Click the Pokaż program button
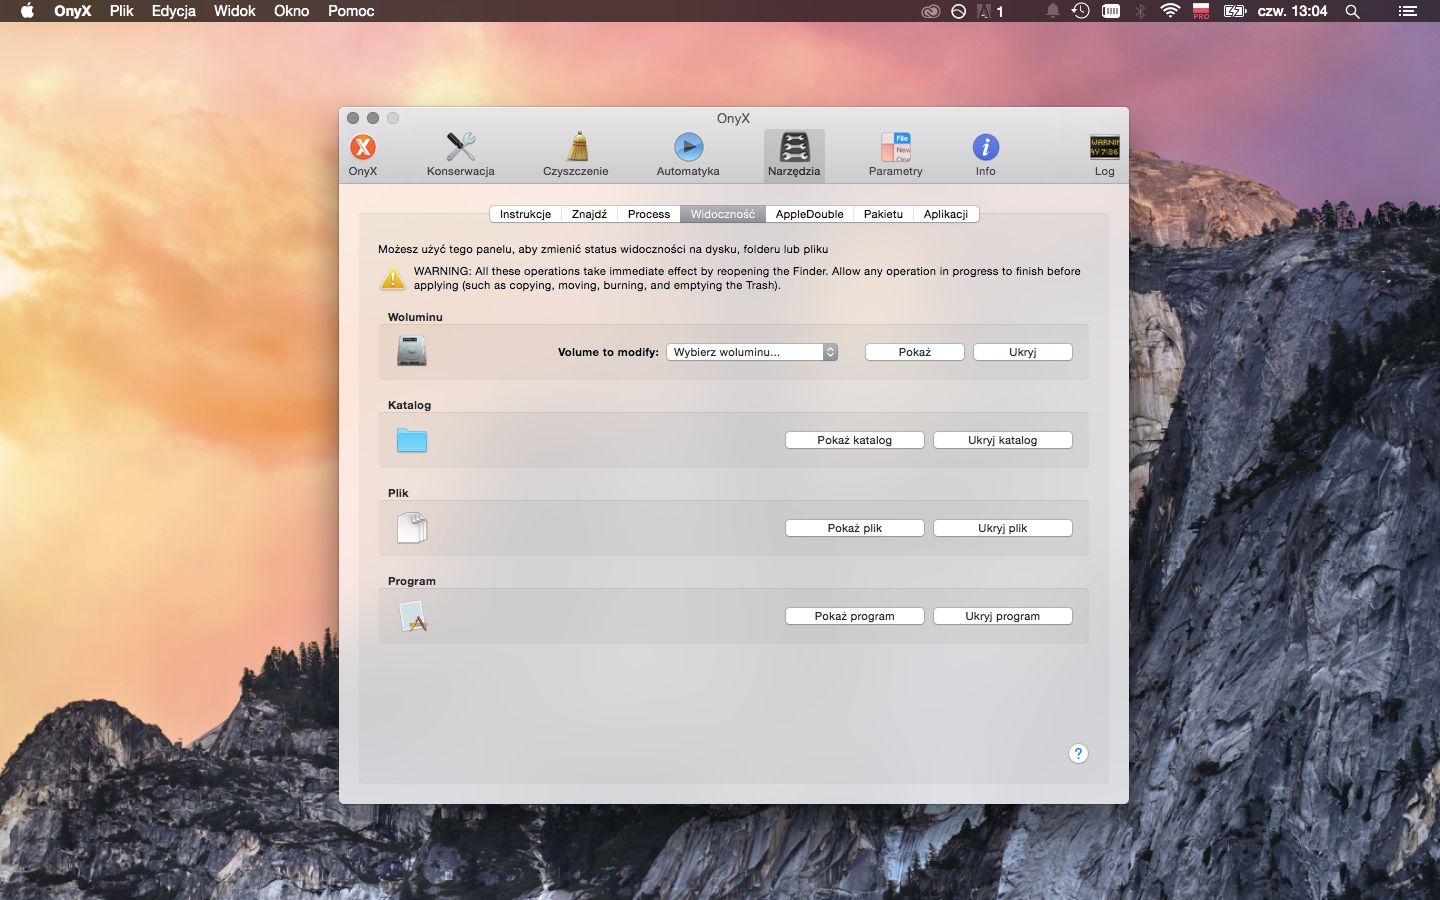1440x900 pixels. (x=855, y=616)
